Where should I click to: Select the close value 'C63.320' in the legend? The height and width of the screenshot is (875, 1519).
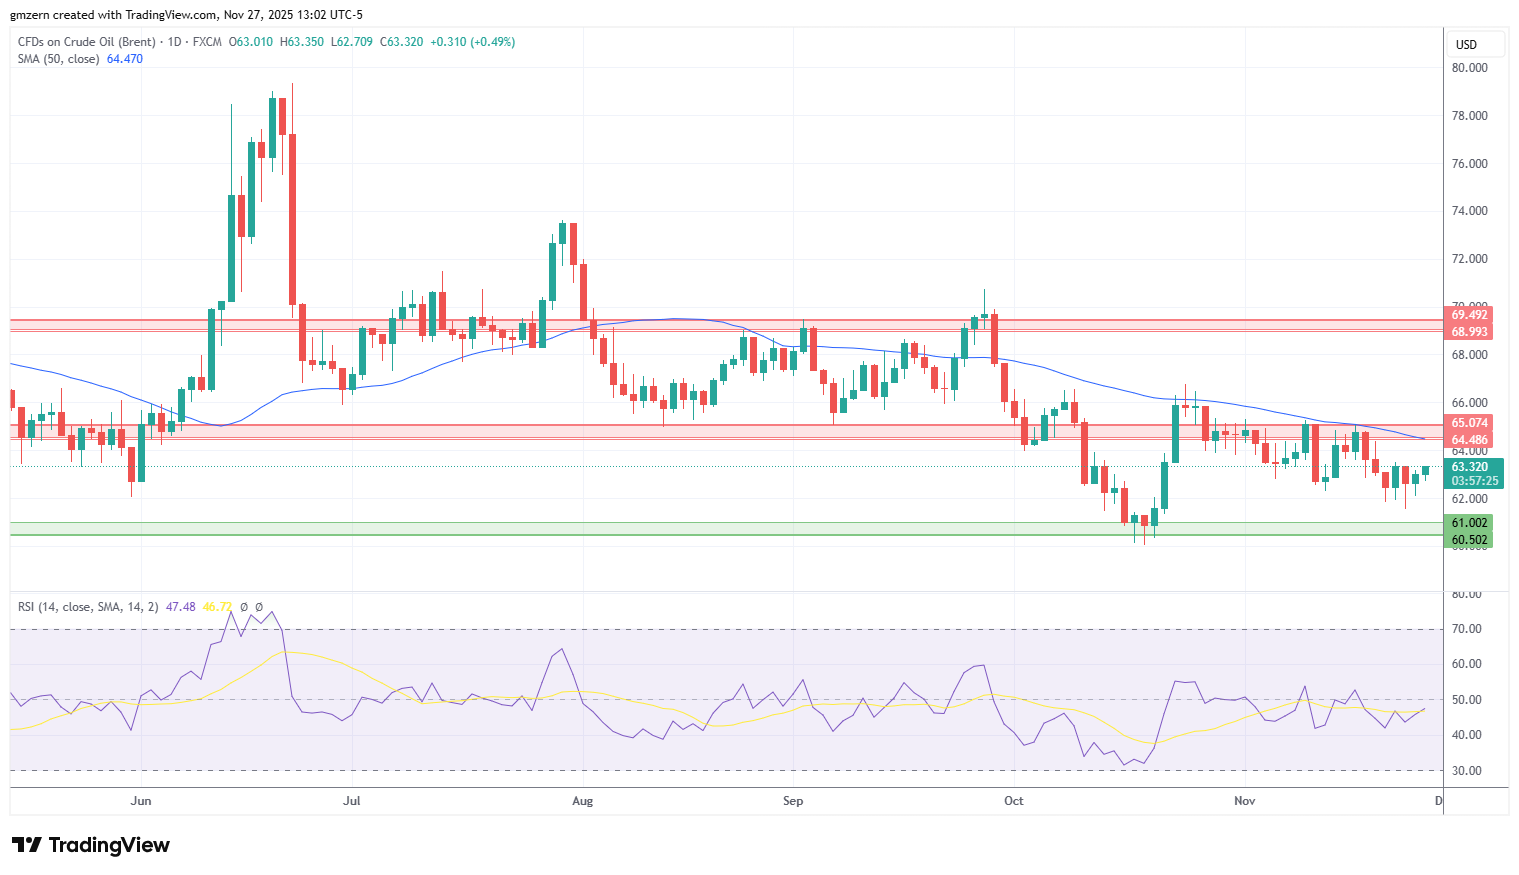402,42
